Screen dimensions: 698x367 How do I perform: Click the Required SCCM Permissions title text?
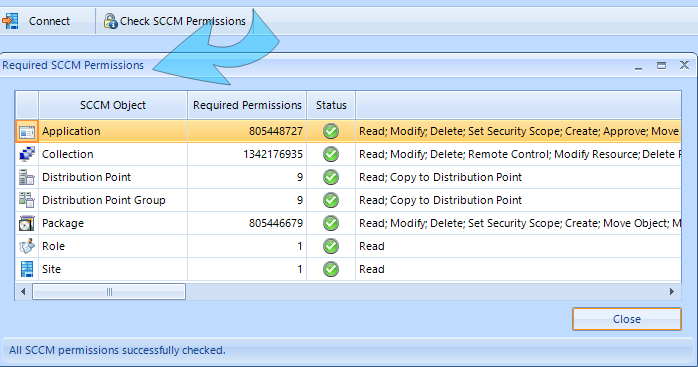click(73, 65)
